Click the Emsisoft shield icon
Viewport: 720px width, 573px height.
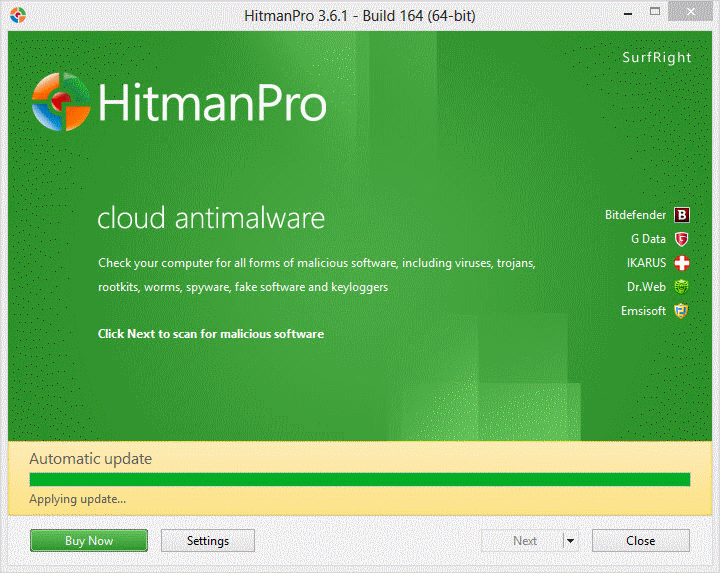[682, 311]
